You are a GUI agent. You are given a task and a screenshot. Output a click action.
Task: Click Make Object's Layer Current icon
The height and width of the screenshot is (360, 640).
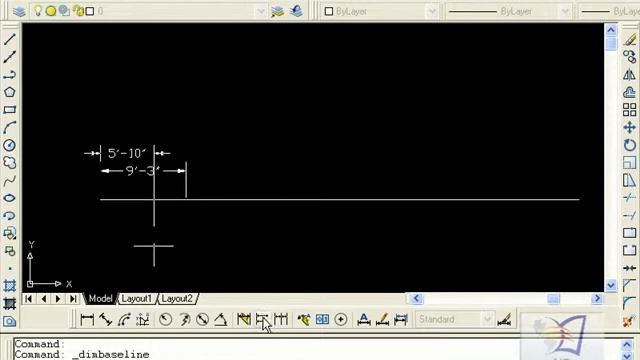278,11
